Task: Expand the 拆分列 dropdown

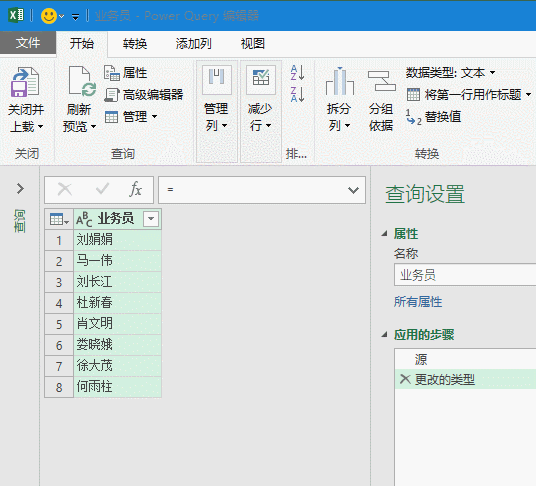Action: click(x=347, y=126)
